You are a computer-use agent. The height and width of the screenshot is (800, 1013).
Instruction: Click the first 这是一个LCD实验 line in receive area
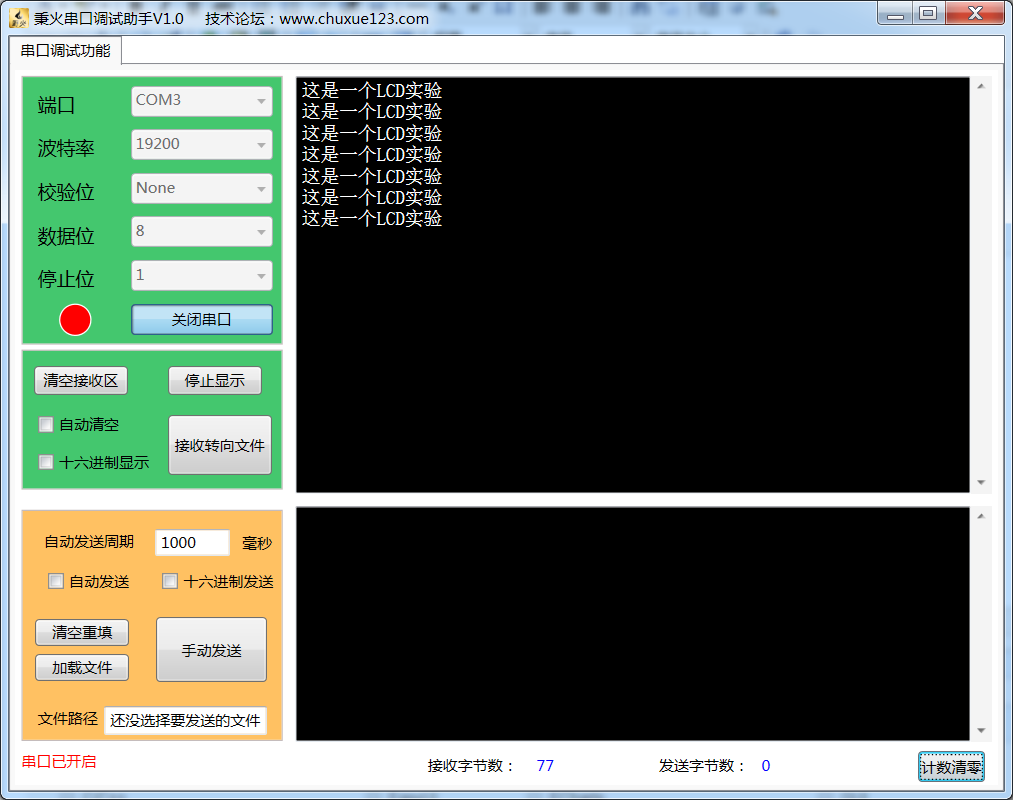pyautogui.click(x=371, y=90)
